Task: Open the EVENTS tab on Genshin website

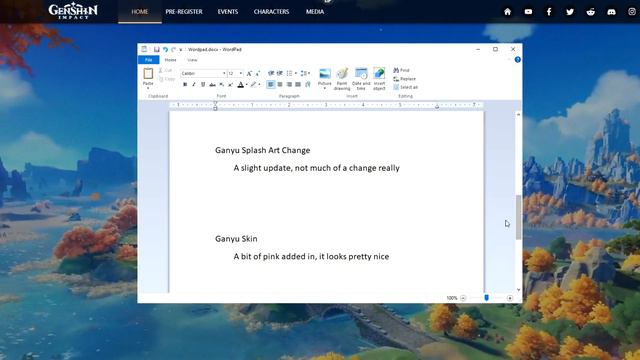Action: 227,11
